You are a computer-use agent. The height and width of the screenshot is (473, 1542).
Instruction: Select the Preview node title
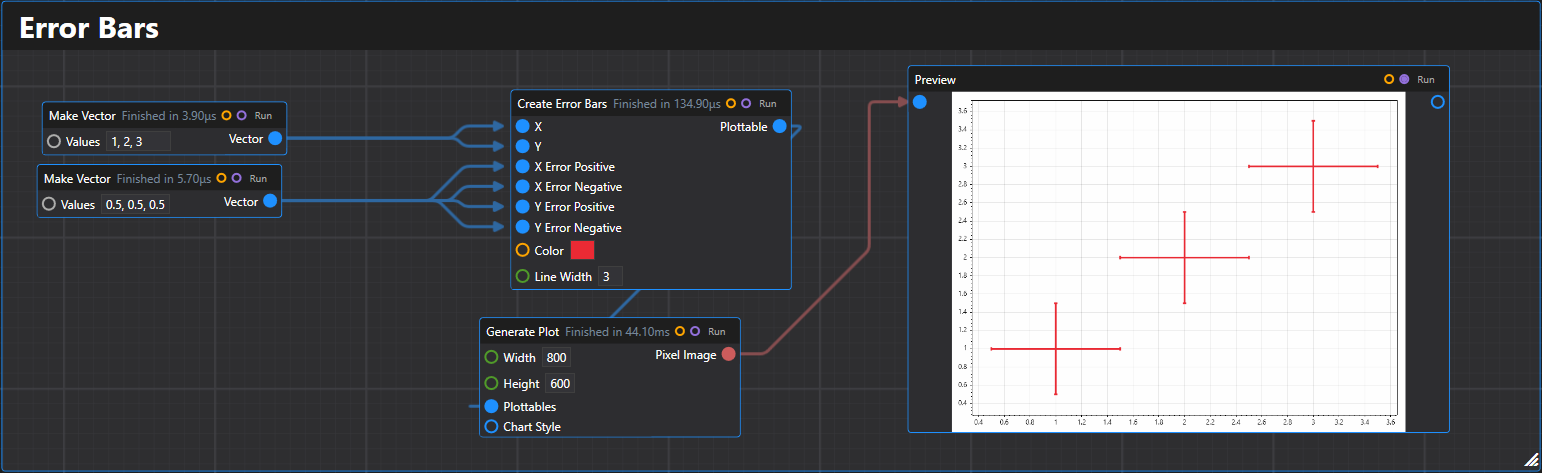tap(935, 79)
